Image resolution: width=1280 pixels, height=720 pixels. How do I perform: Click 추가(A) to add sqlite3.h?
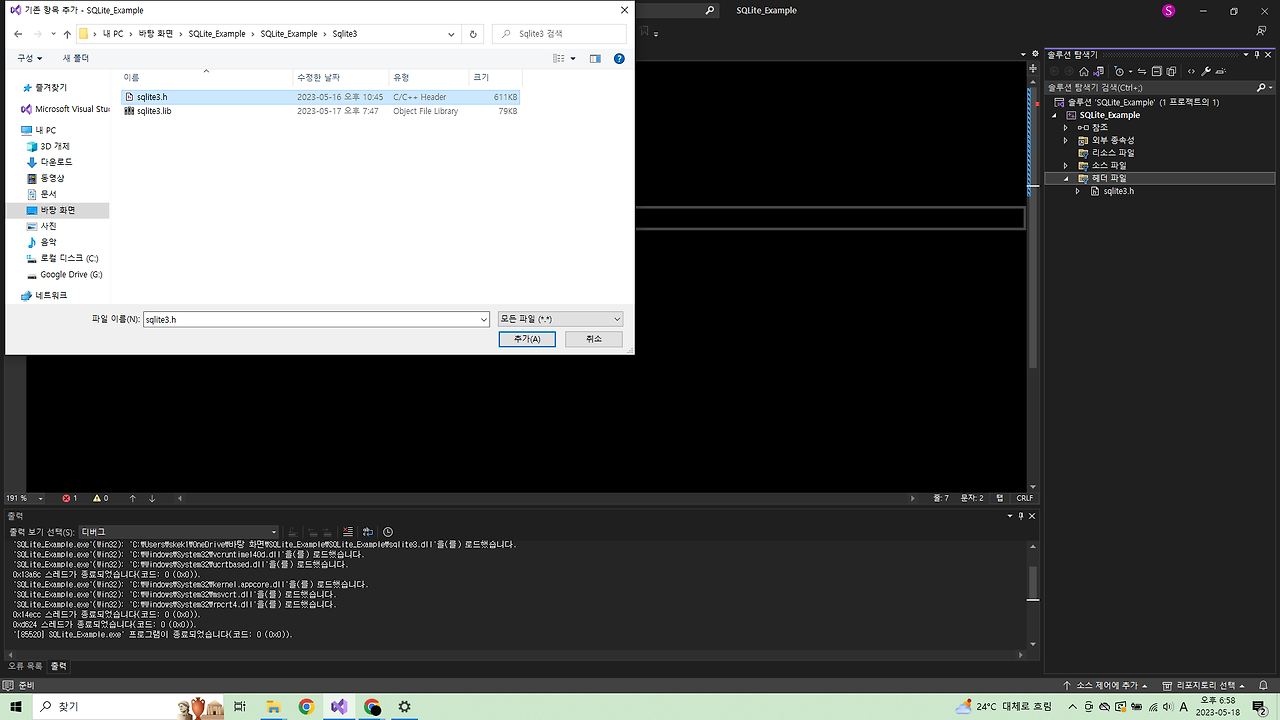click(x=527, y=338)
